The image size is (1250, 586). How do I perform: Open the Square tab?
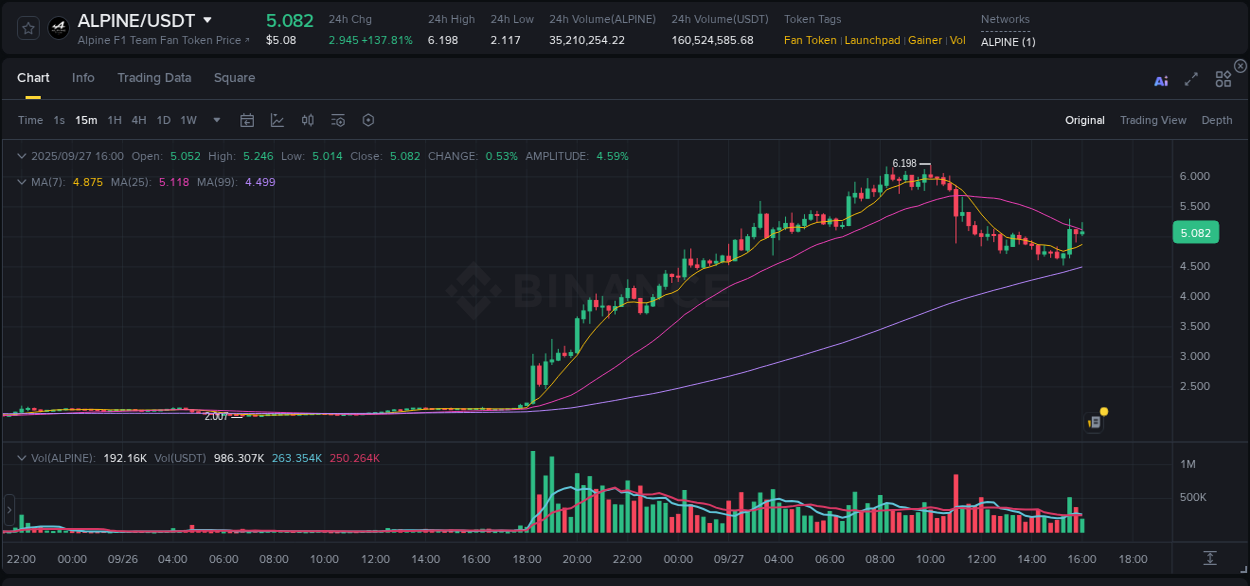coord(234,77)
